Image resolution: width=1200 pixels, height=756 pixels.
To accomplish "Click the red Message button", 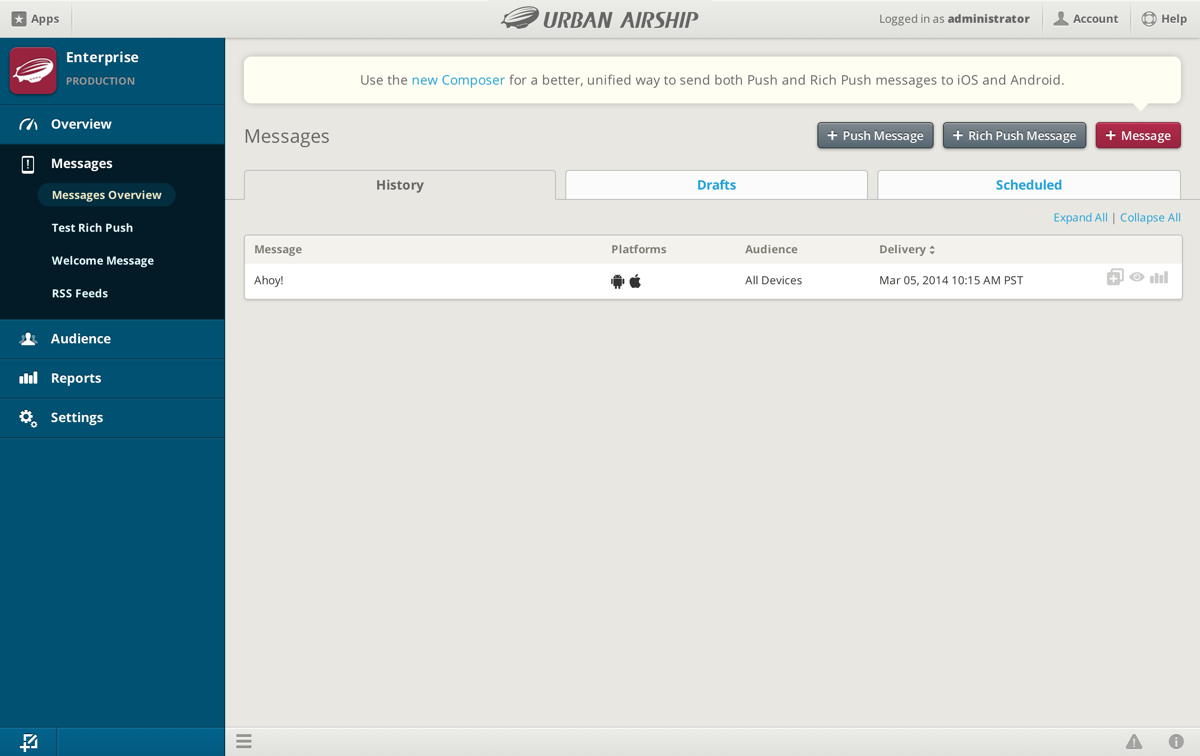I will click(x=1138, y=135).
